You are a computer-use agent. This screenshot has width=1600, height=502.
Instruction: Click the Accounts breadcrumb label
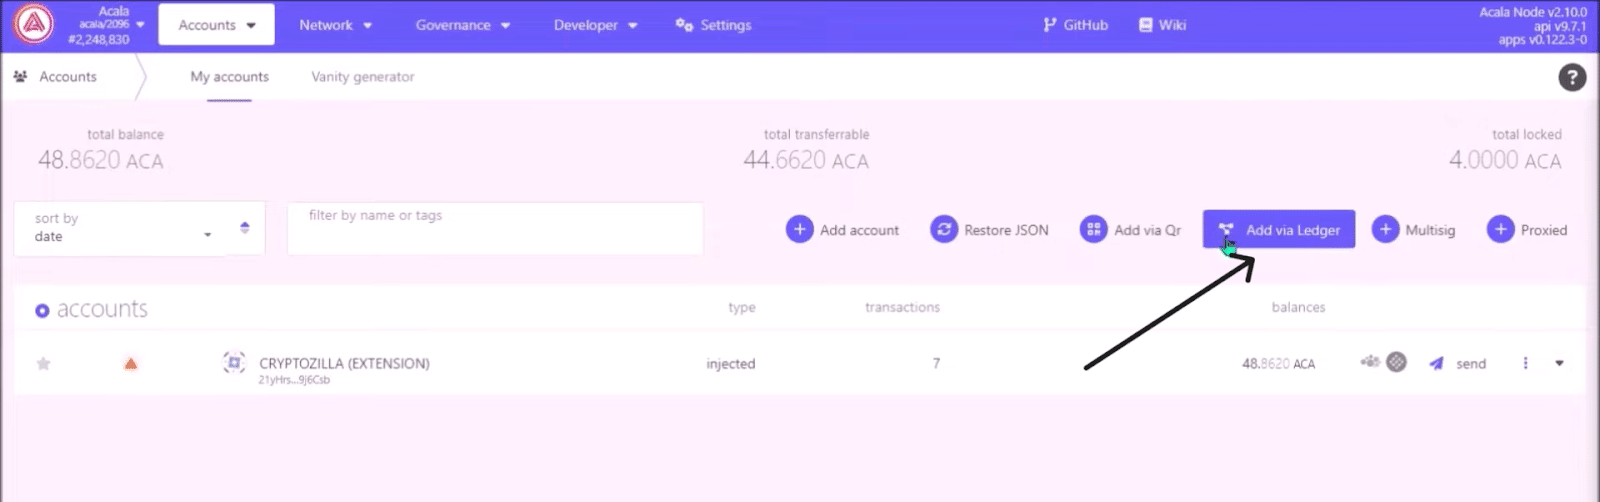pos(68,76)
